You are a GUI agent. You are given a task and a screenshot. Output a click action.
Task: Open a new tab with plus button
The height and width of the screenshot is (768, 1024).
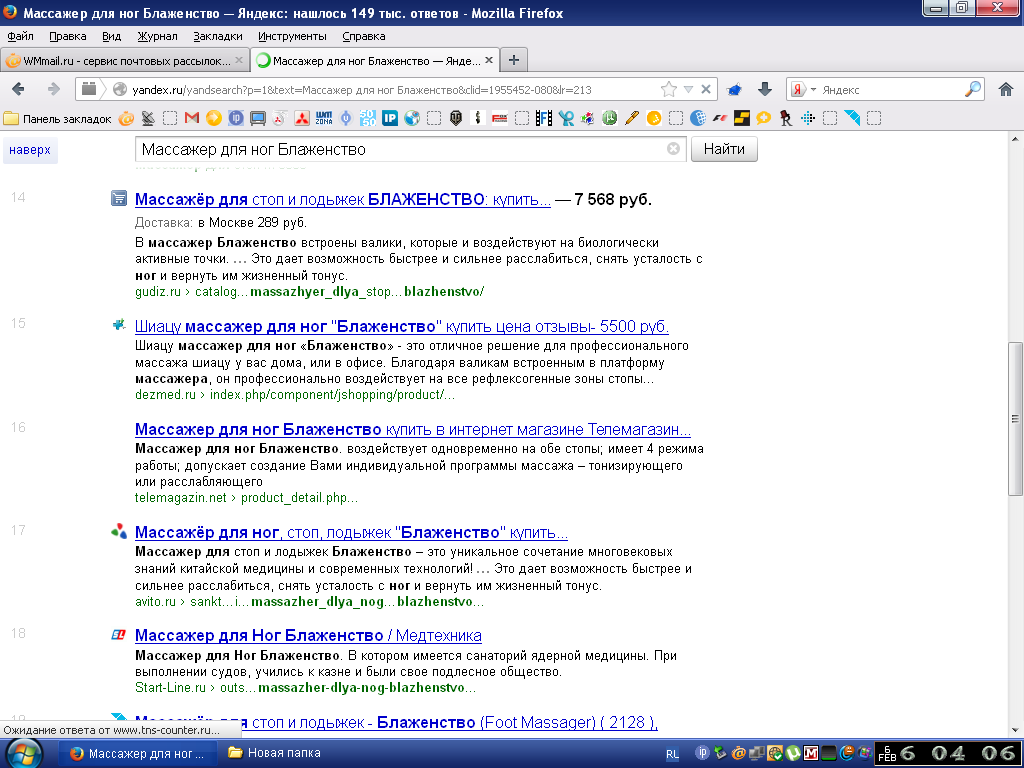pyautogui.click(x=514, y=60)
